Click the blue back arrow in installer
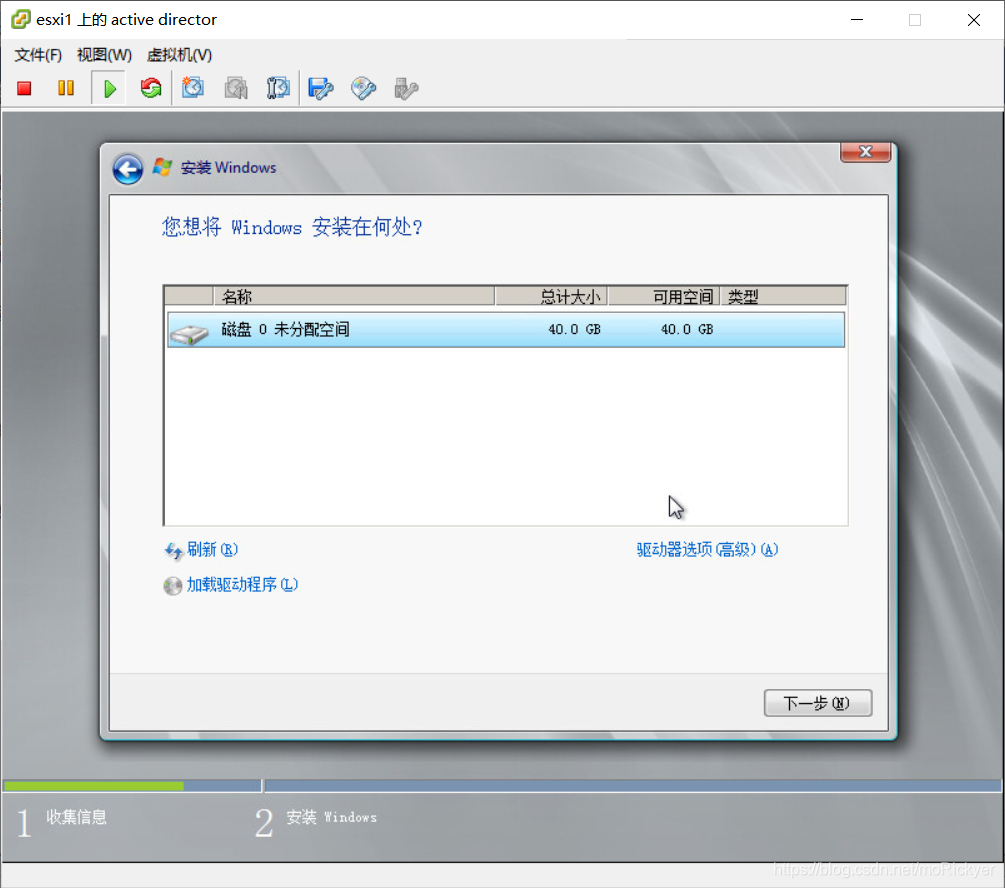Image resolution: width=1005 pixels, height=888 pixels. (x=128, y=169)
